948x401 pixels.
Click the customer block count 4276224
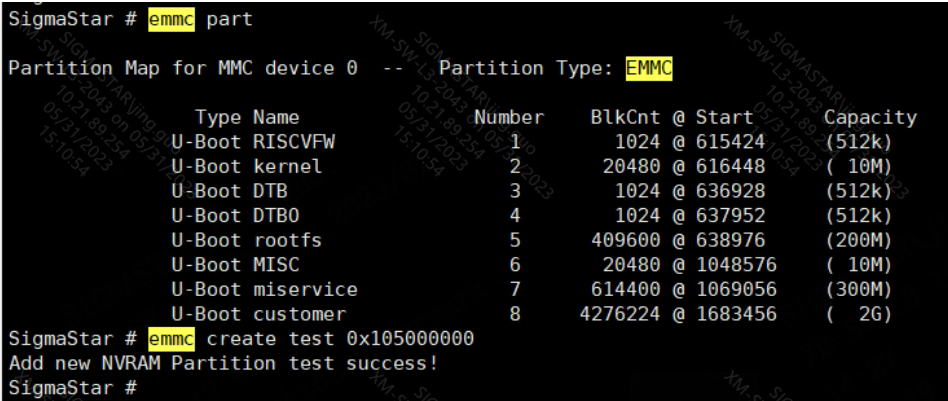pos(619,314)
